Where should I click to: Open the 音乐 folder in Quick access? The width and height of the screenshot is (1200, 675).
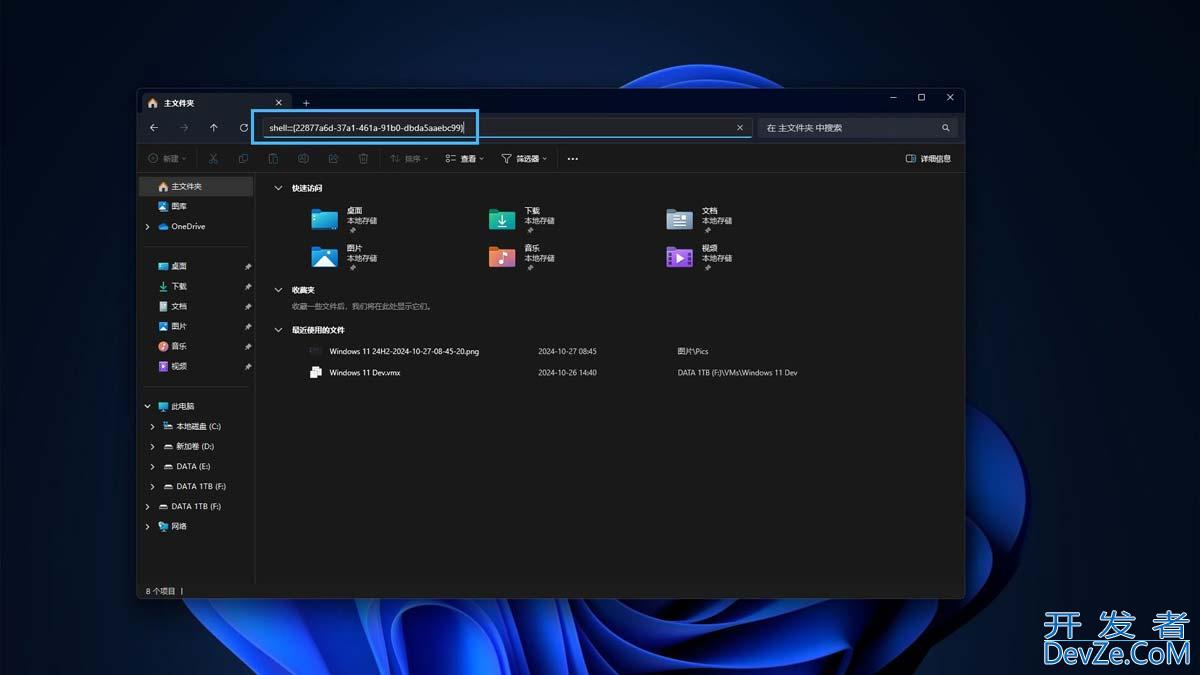pyautogui.click(x=502, y=256)
